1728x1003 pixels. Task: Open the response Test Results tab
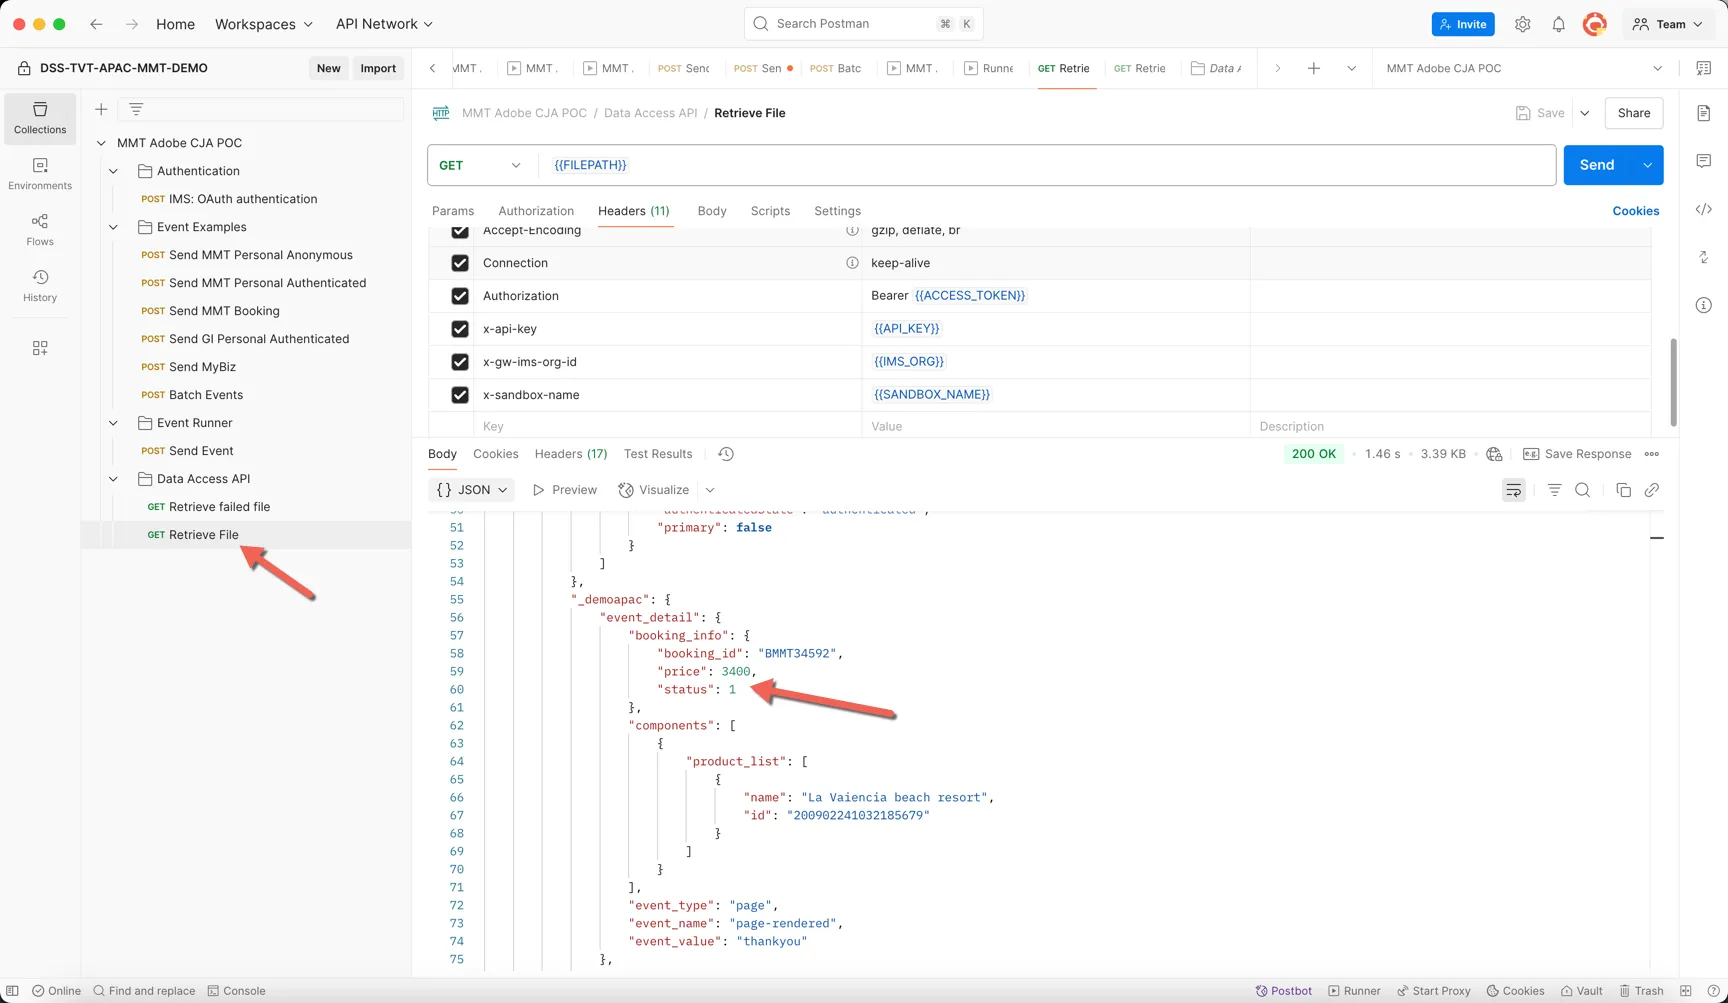click(x=658, y=454)
